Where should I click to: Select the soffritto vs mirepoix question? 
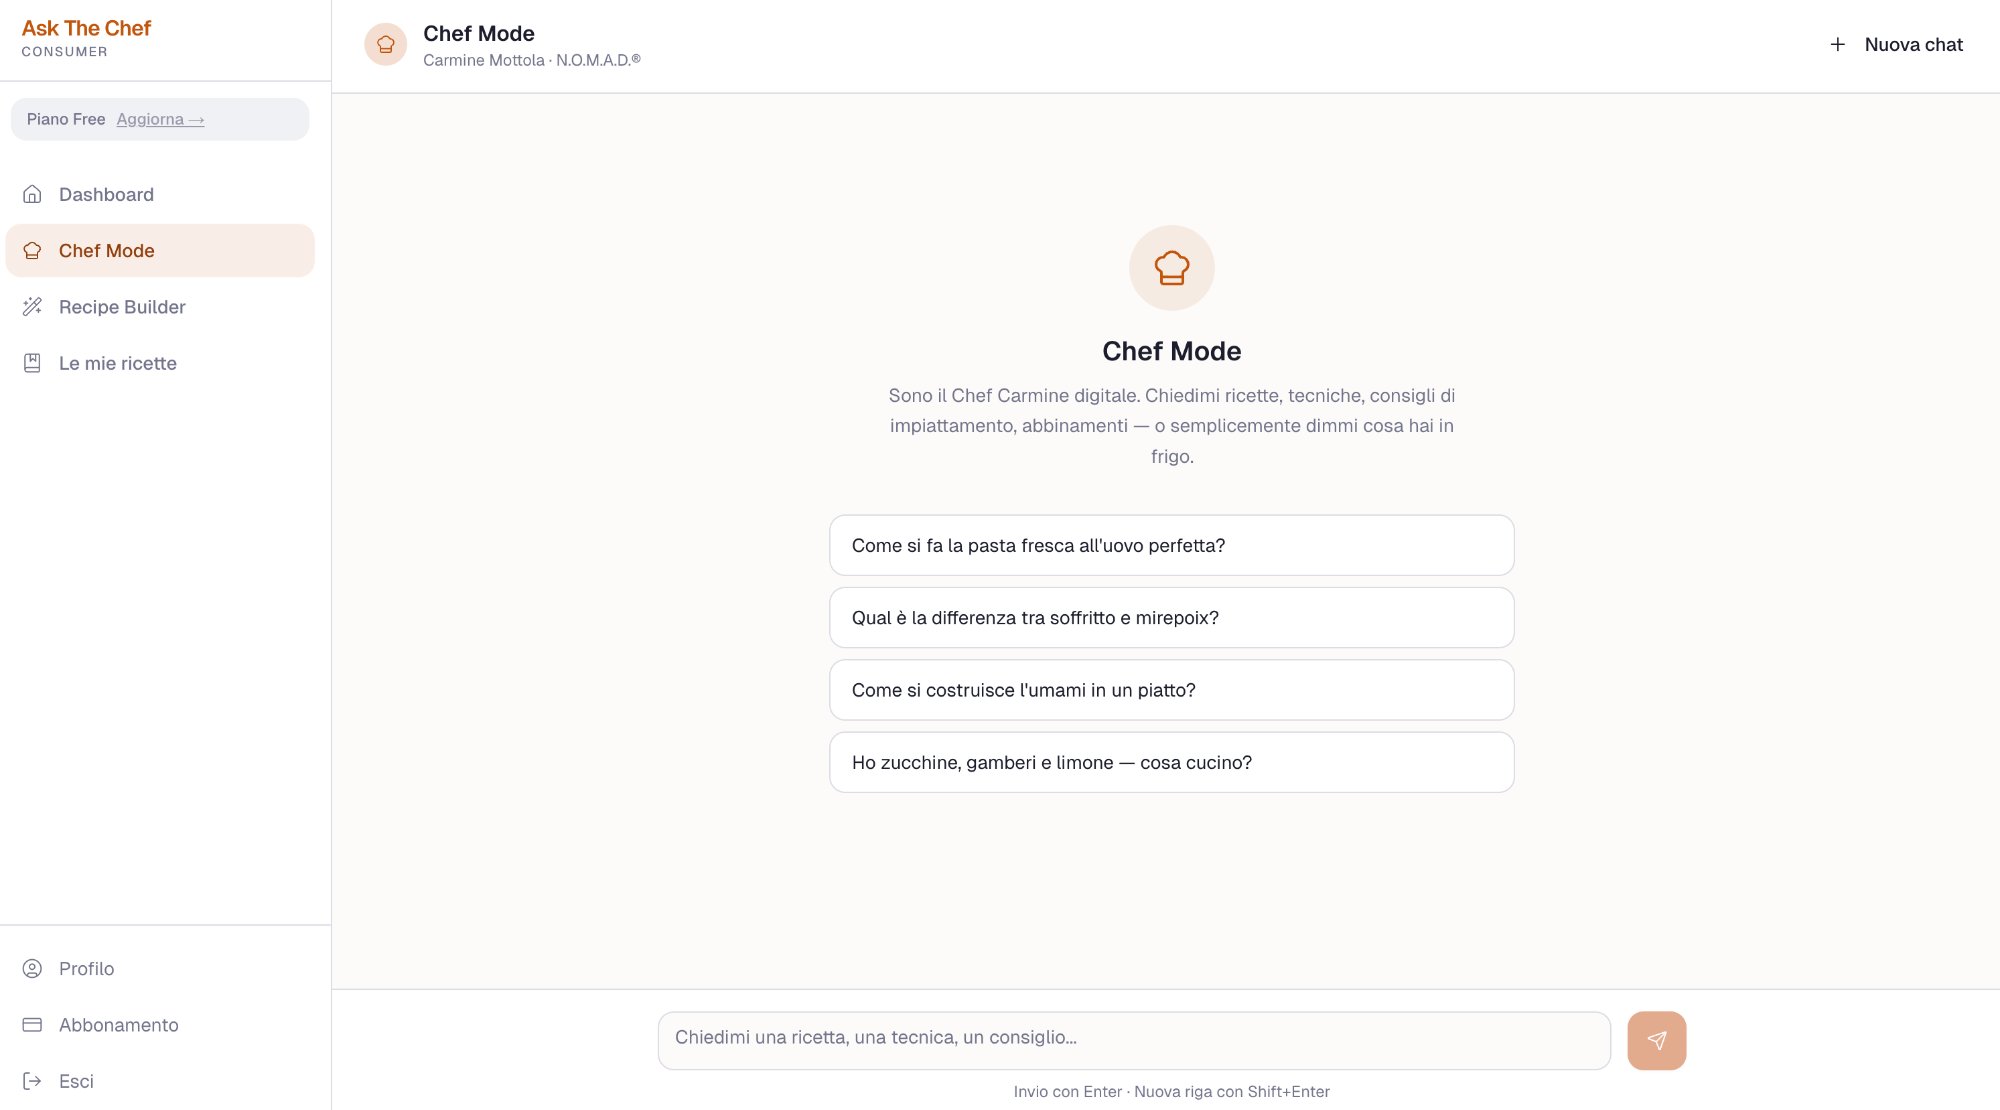click(1171, 617)
